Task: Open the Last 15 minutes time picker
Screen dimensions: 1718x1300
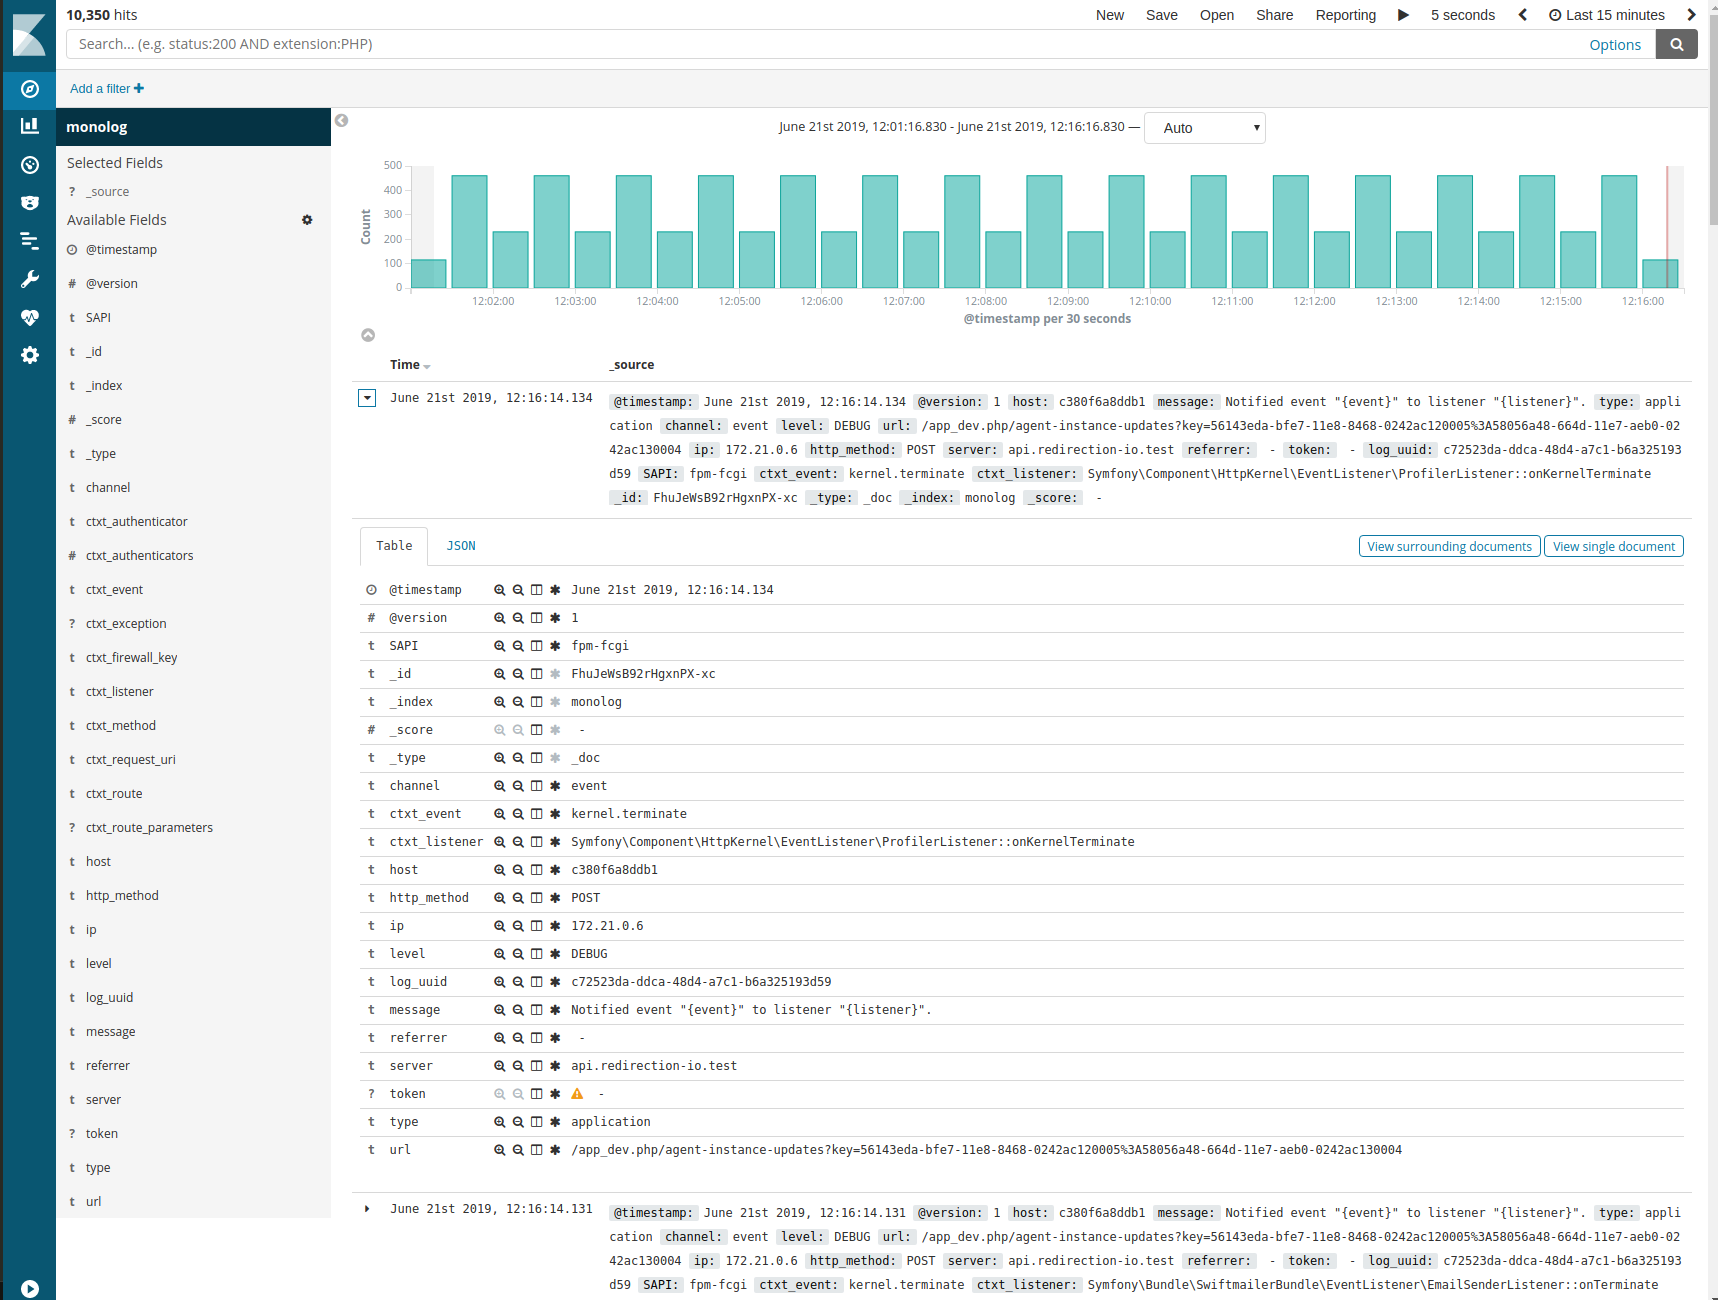Action: tap(1607, 15)
